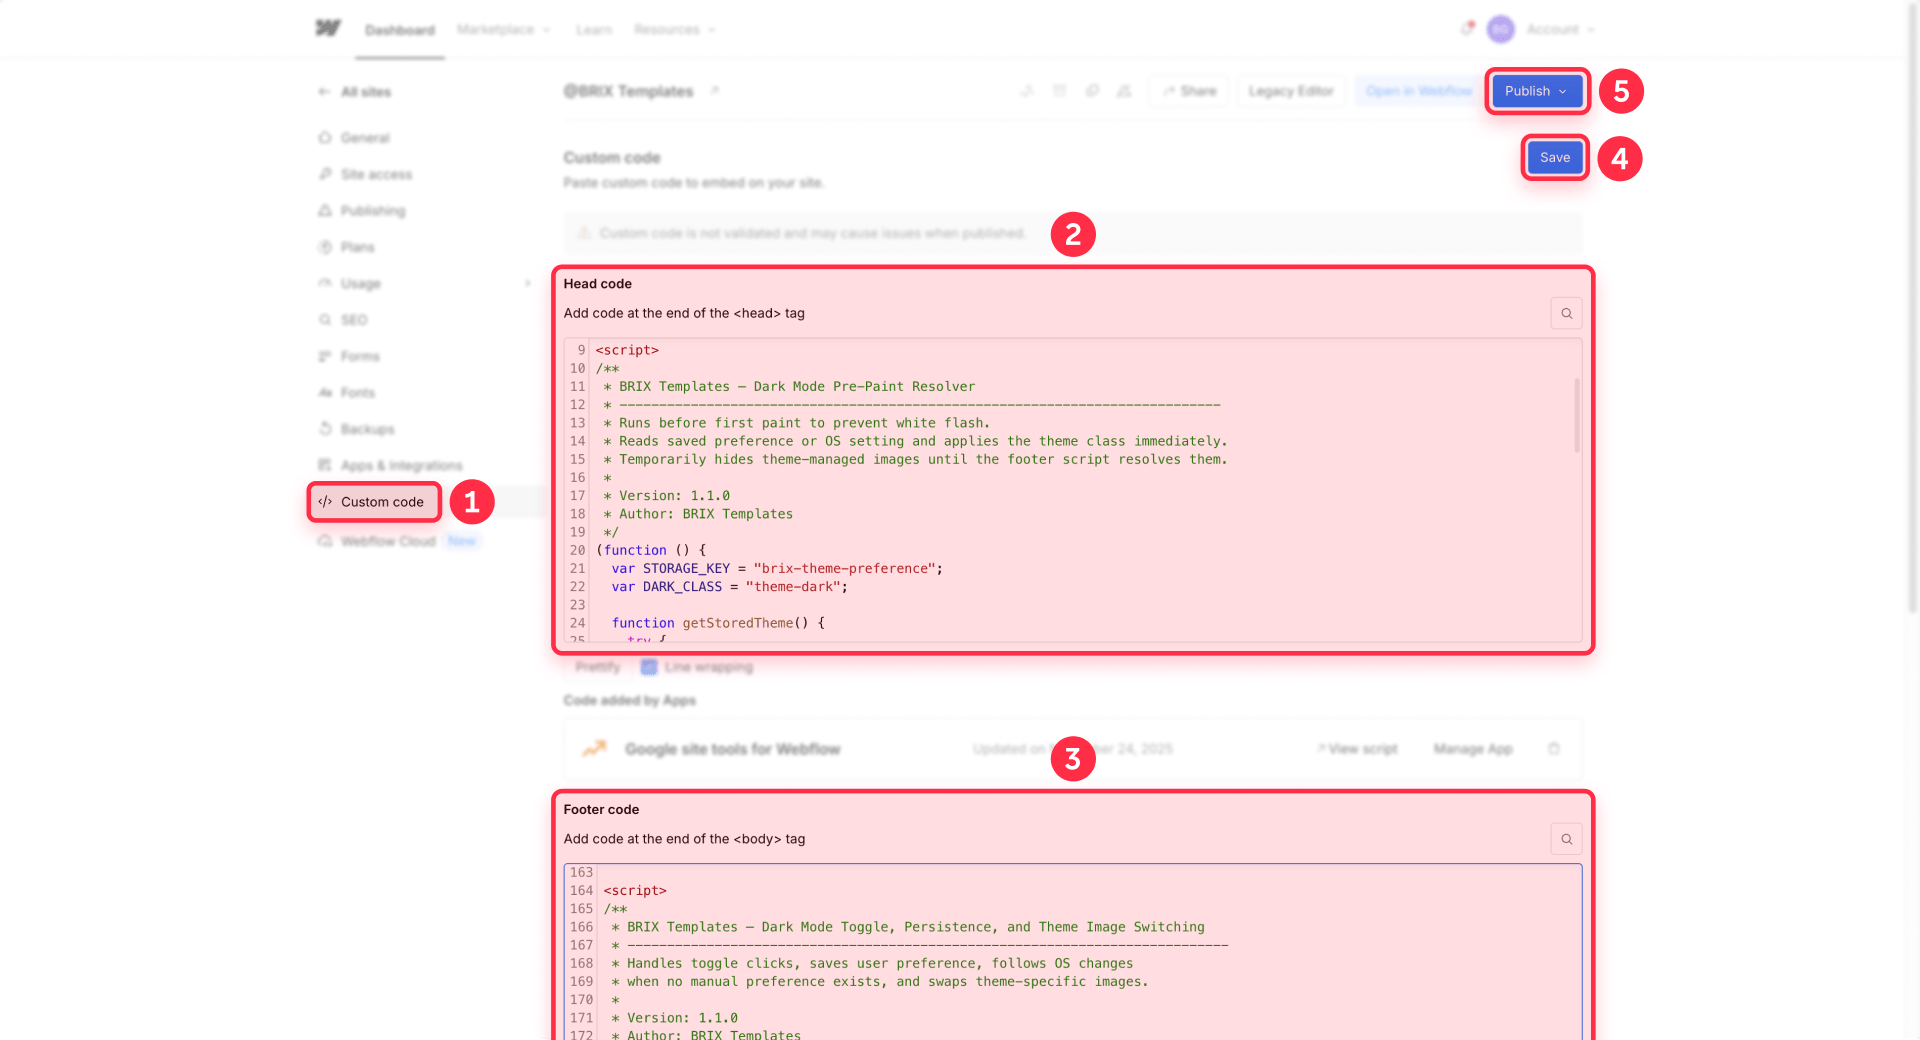Screen dimensions: 1920x1040
Task: Open Apps & Integrations section
Action: tap(402, 466)
